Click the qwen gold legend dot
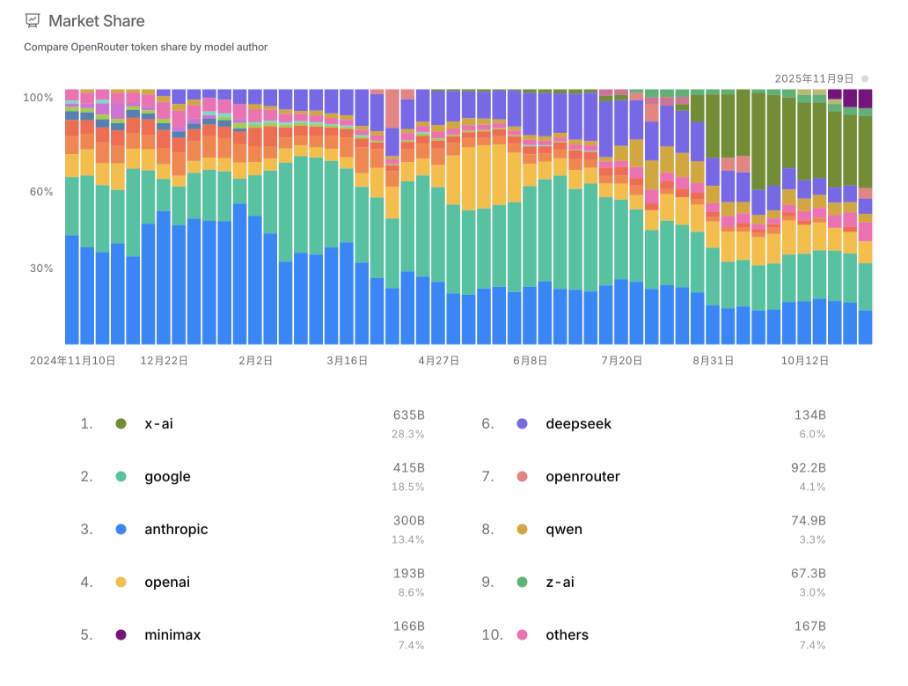The image size is (908, 686). (522, 530)
